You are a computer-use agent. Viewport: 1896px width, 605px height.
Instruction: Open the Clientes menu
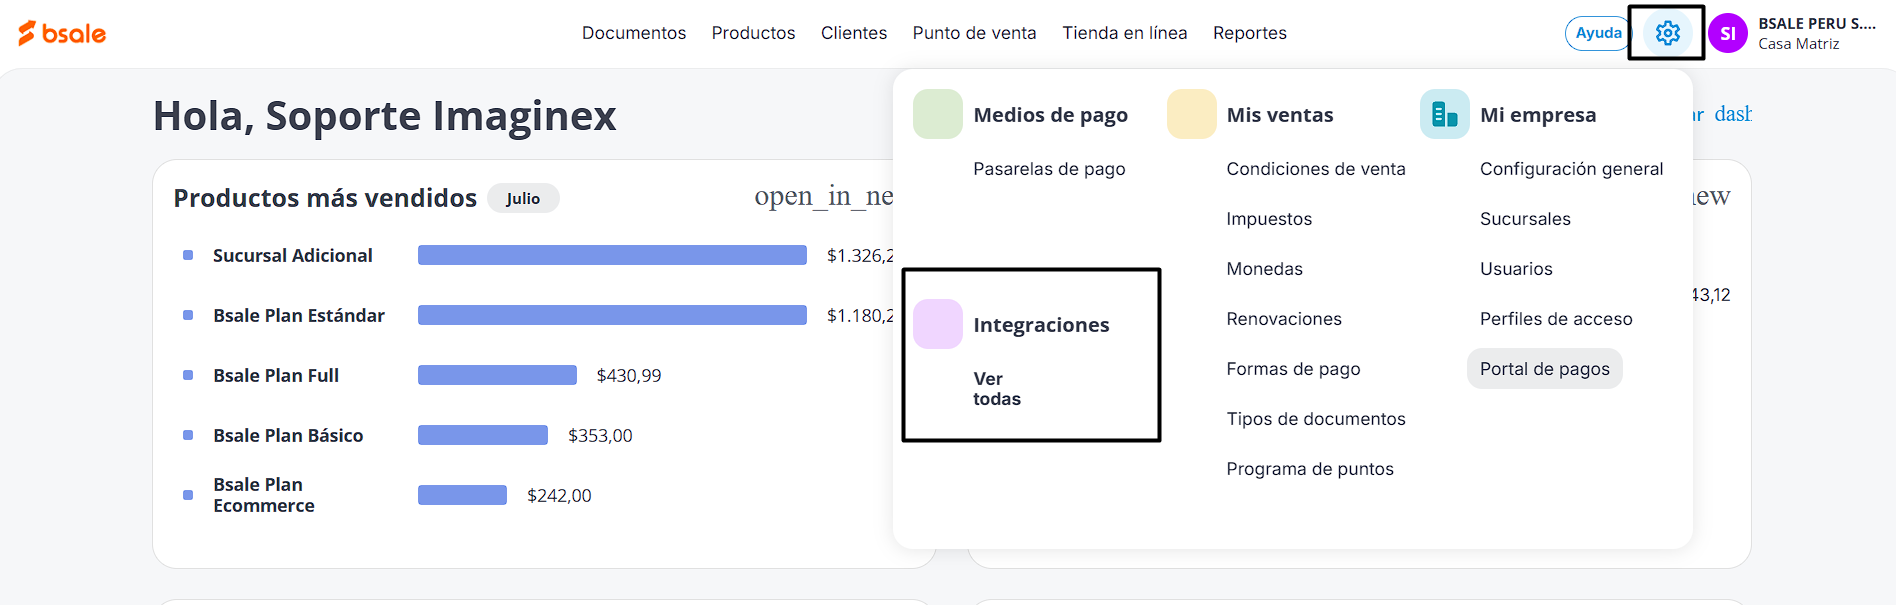coord(854,33)
